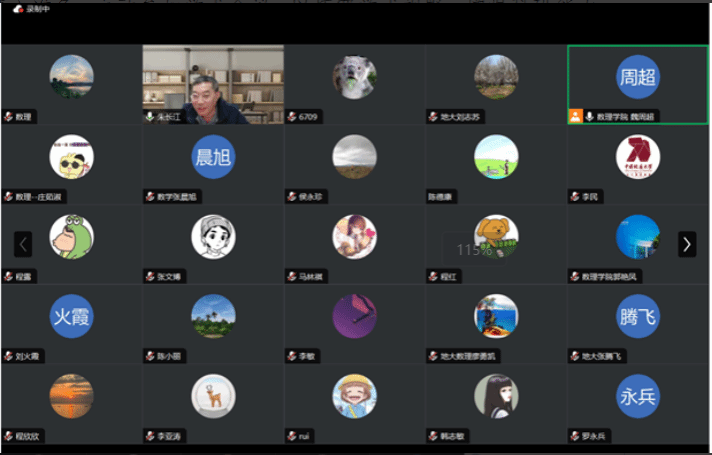Go to the next page of participants
The image size is (712, 455).
coord(687,244)
